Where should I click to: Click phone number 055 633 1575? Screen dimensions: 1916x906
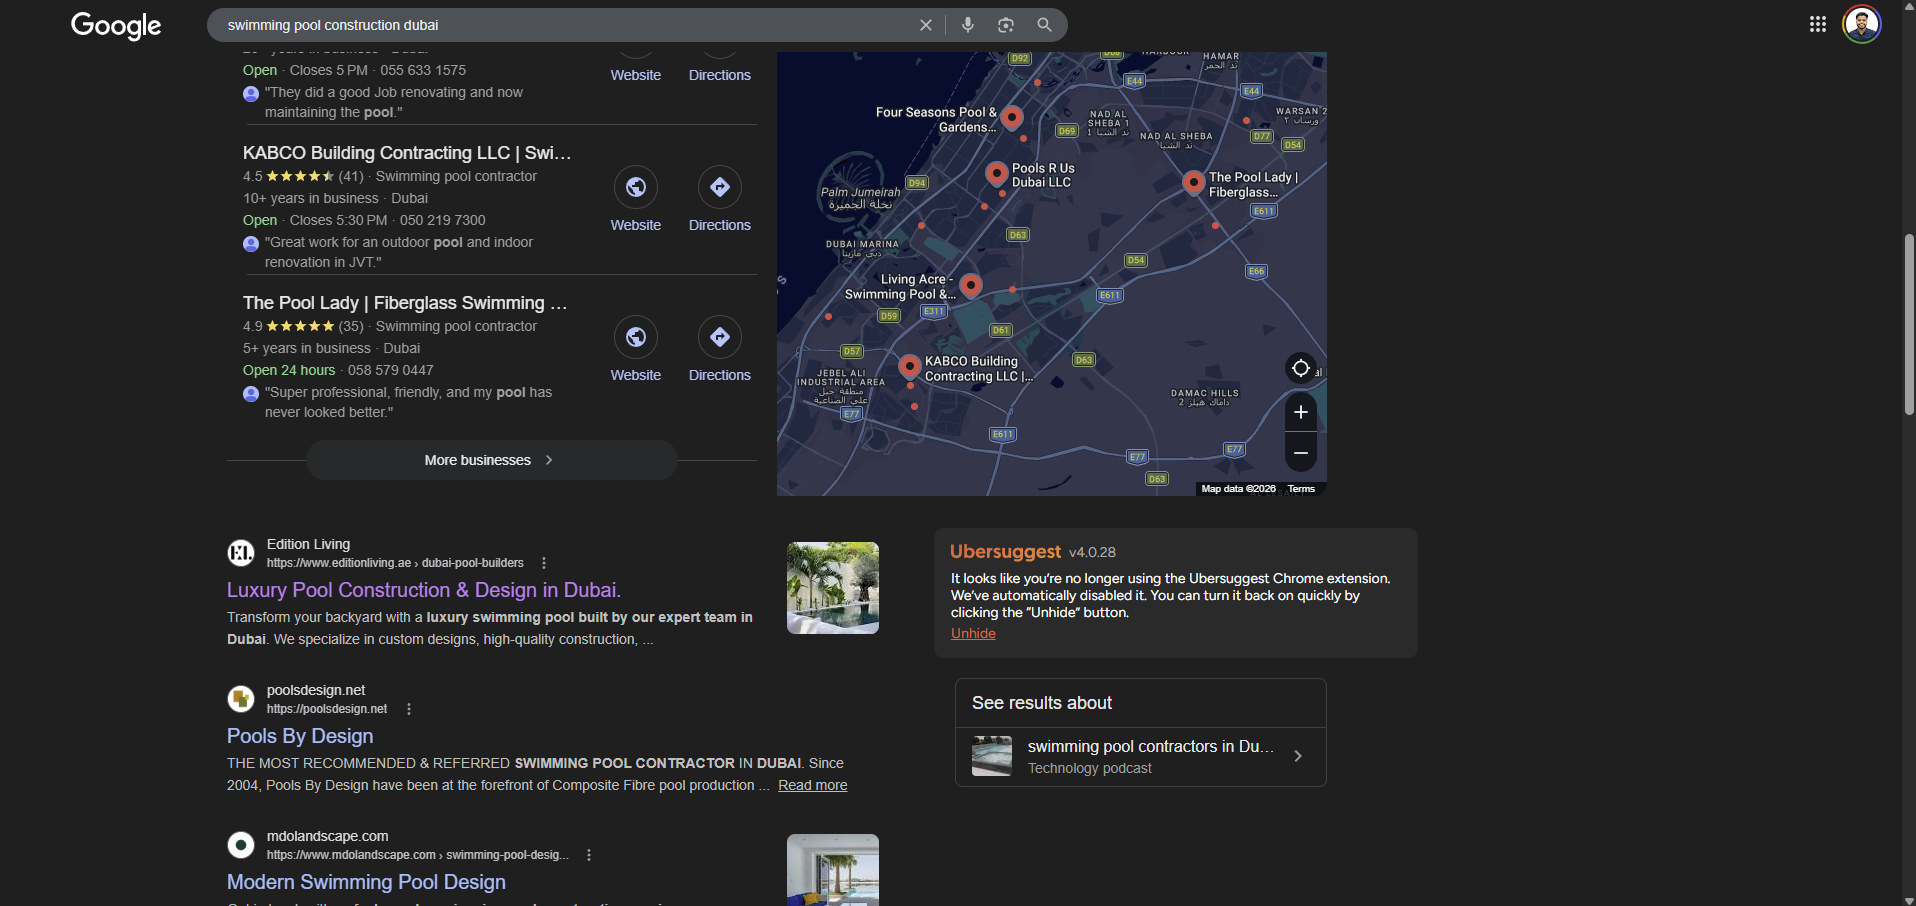click(423, 70)
